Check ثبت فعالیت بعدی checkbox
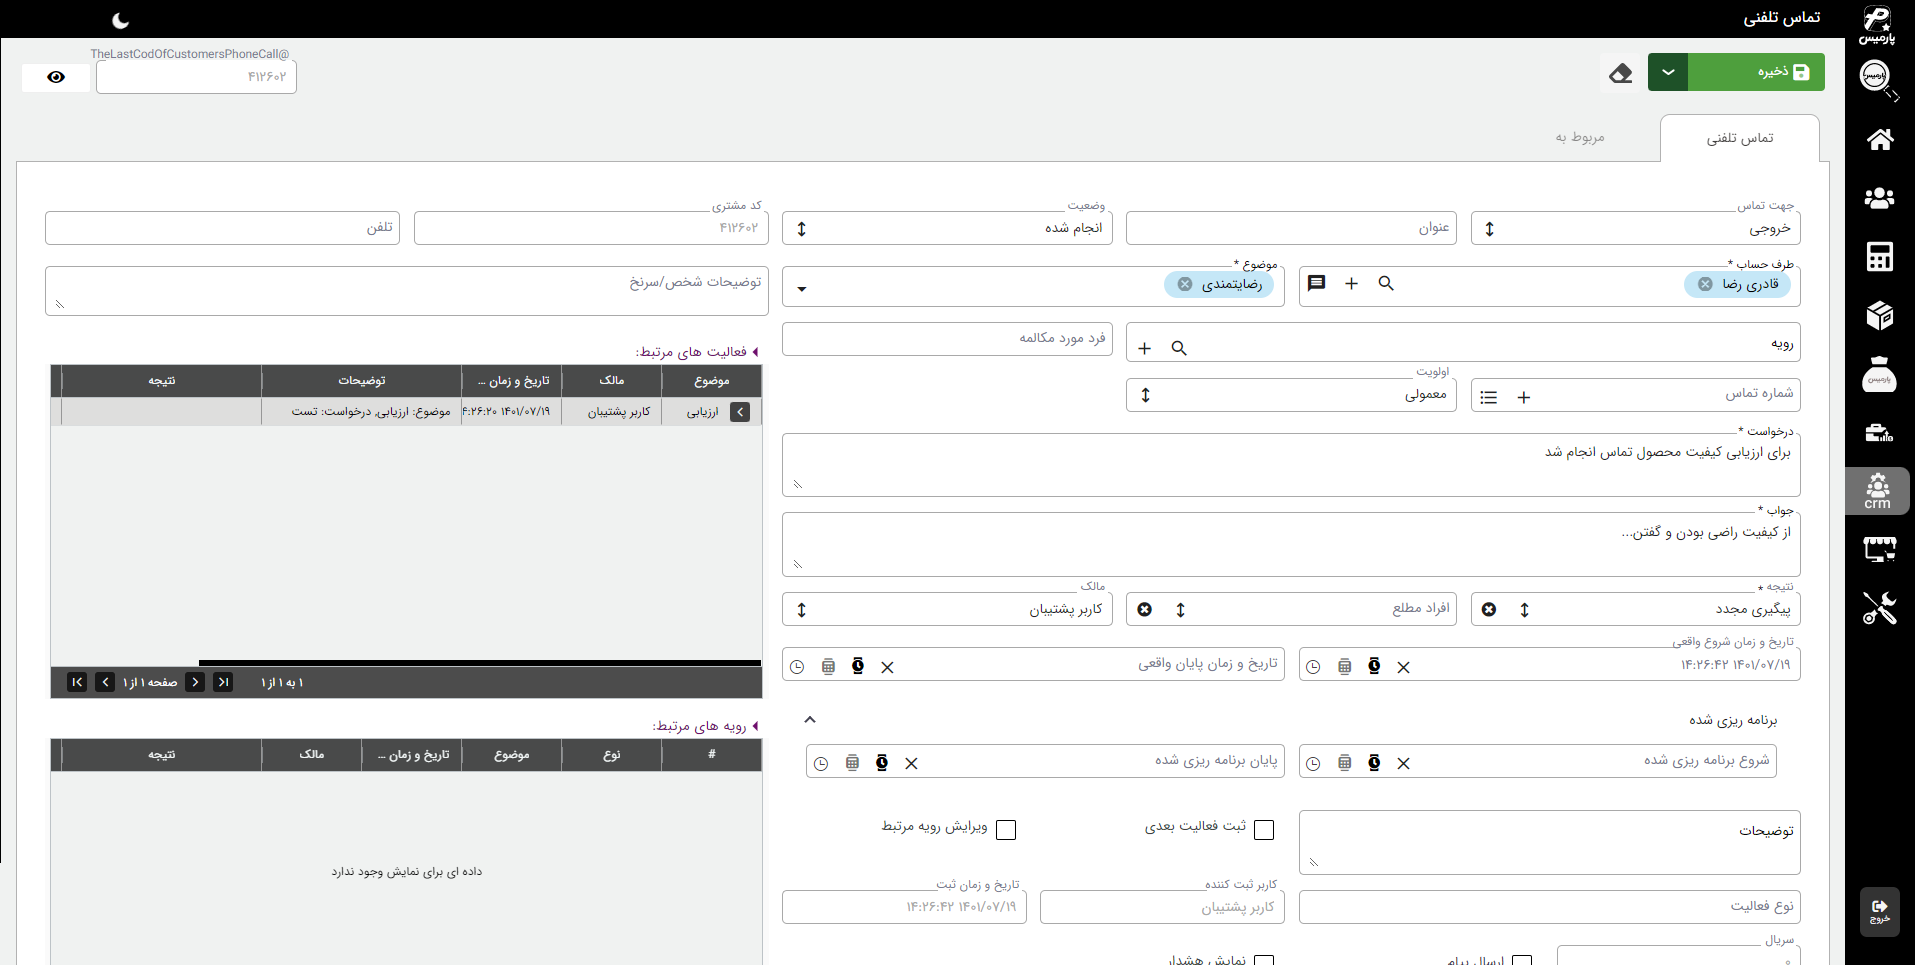Image resolution: width=1915 pixels, height=965 pixels. coord(1264,830)
